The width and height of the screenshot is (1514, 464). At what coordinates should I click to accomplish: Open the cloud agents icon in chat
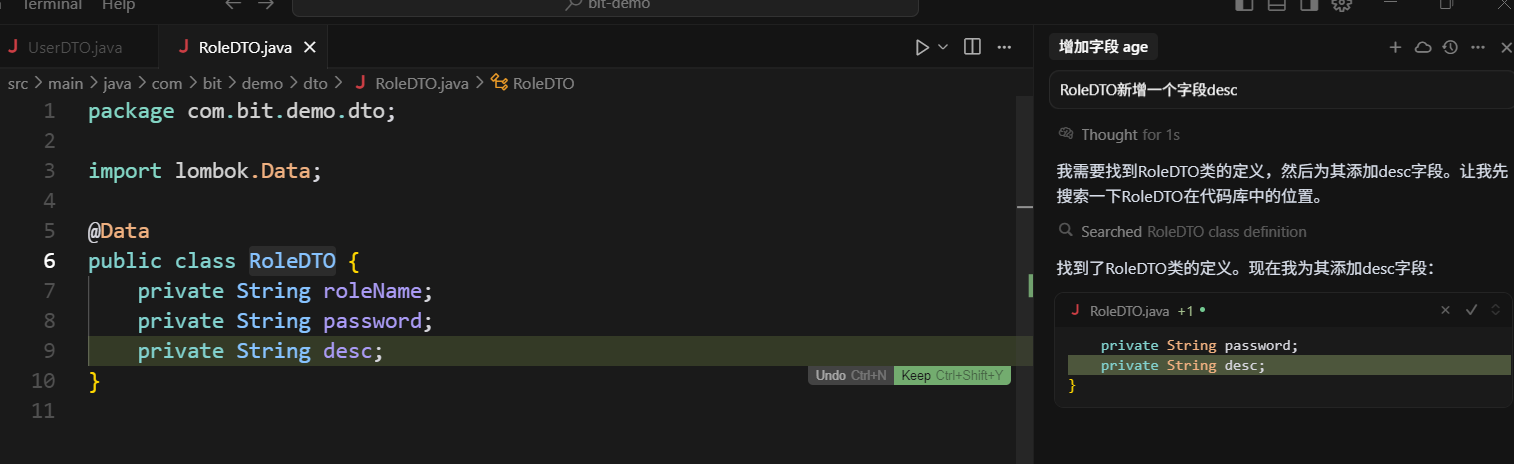tap(1423, 47)
